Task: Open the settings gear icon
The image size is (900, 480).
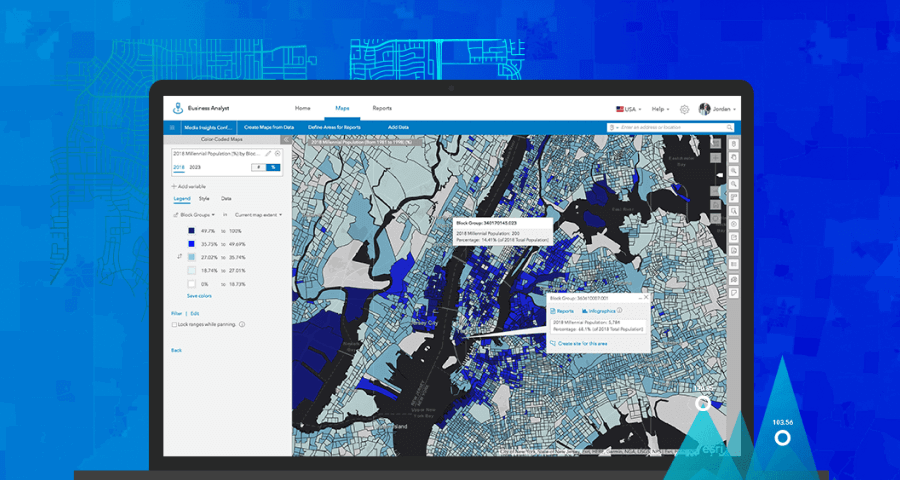Action: click(x=684, y=109)
